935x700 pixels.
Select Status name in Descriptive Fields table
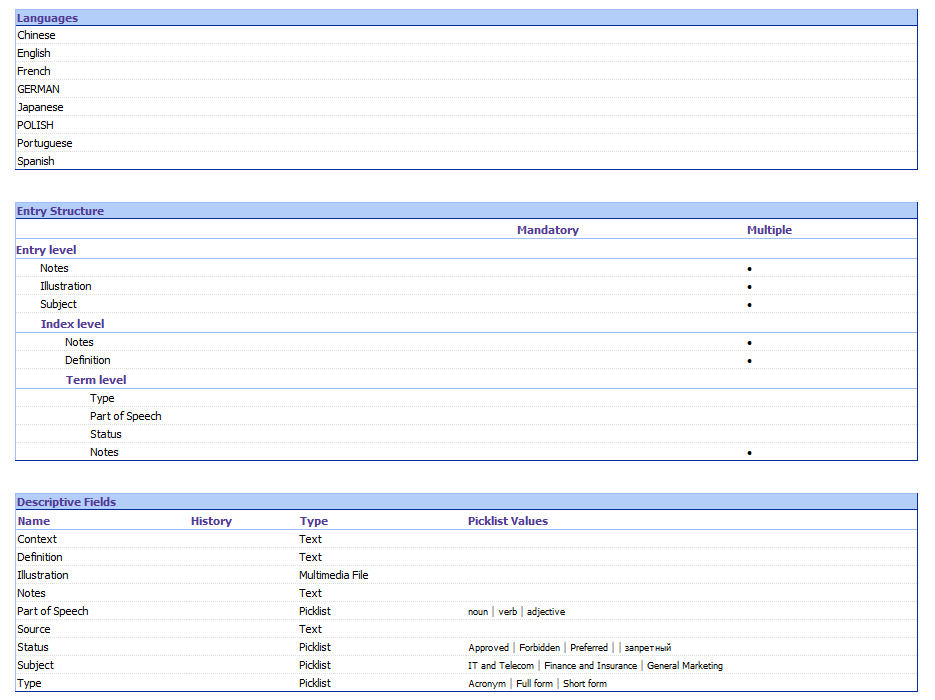click(33, 647)
